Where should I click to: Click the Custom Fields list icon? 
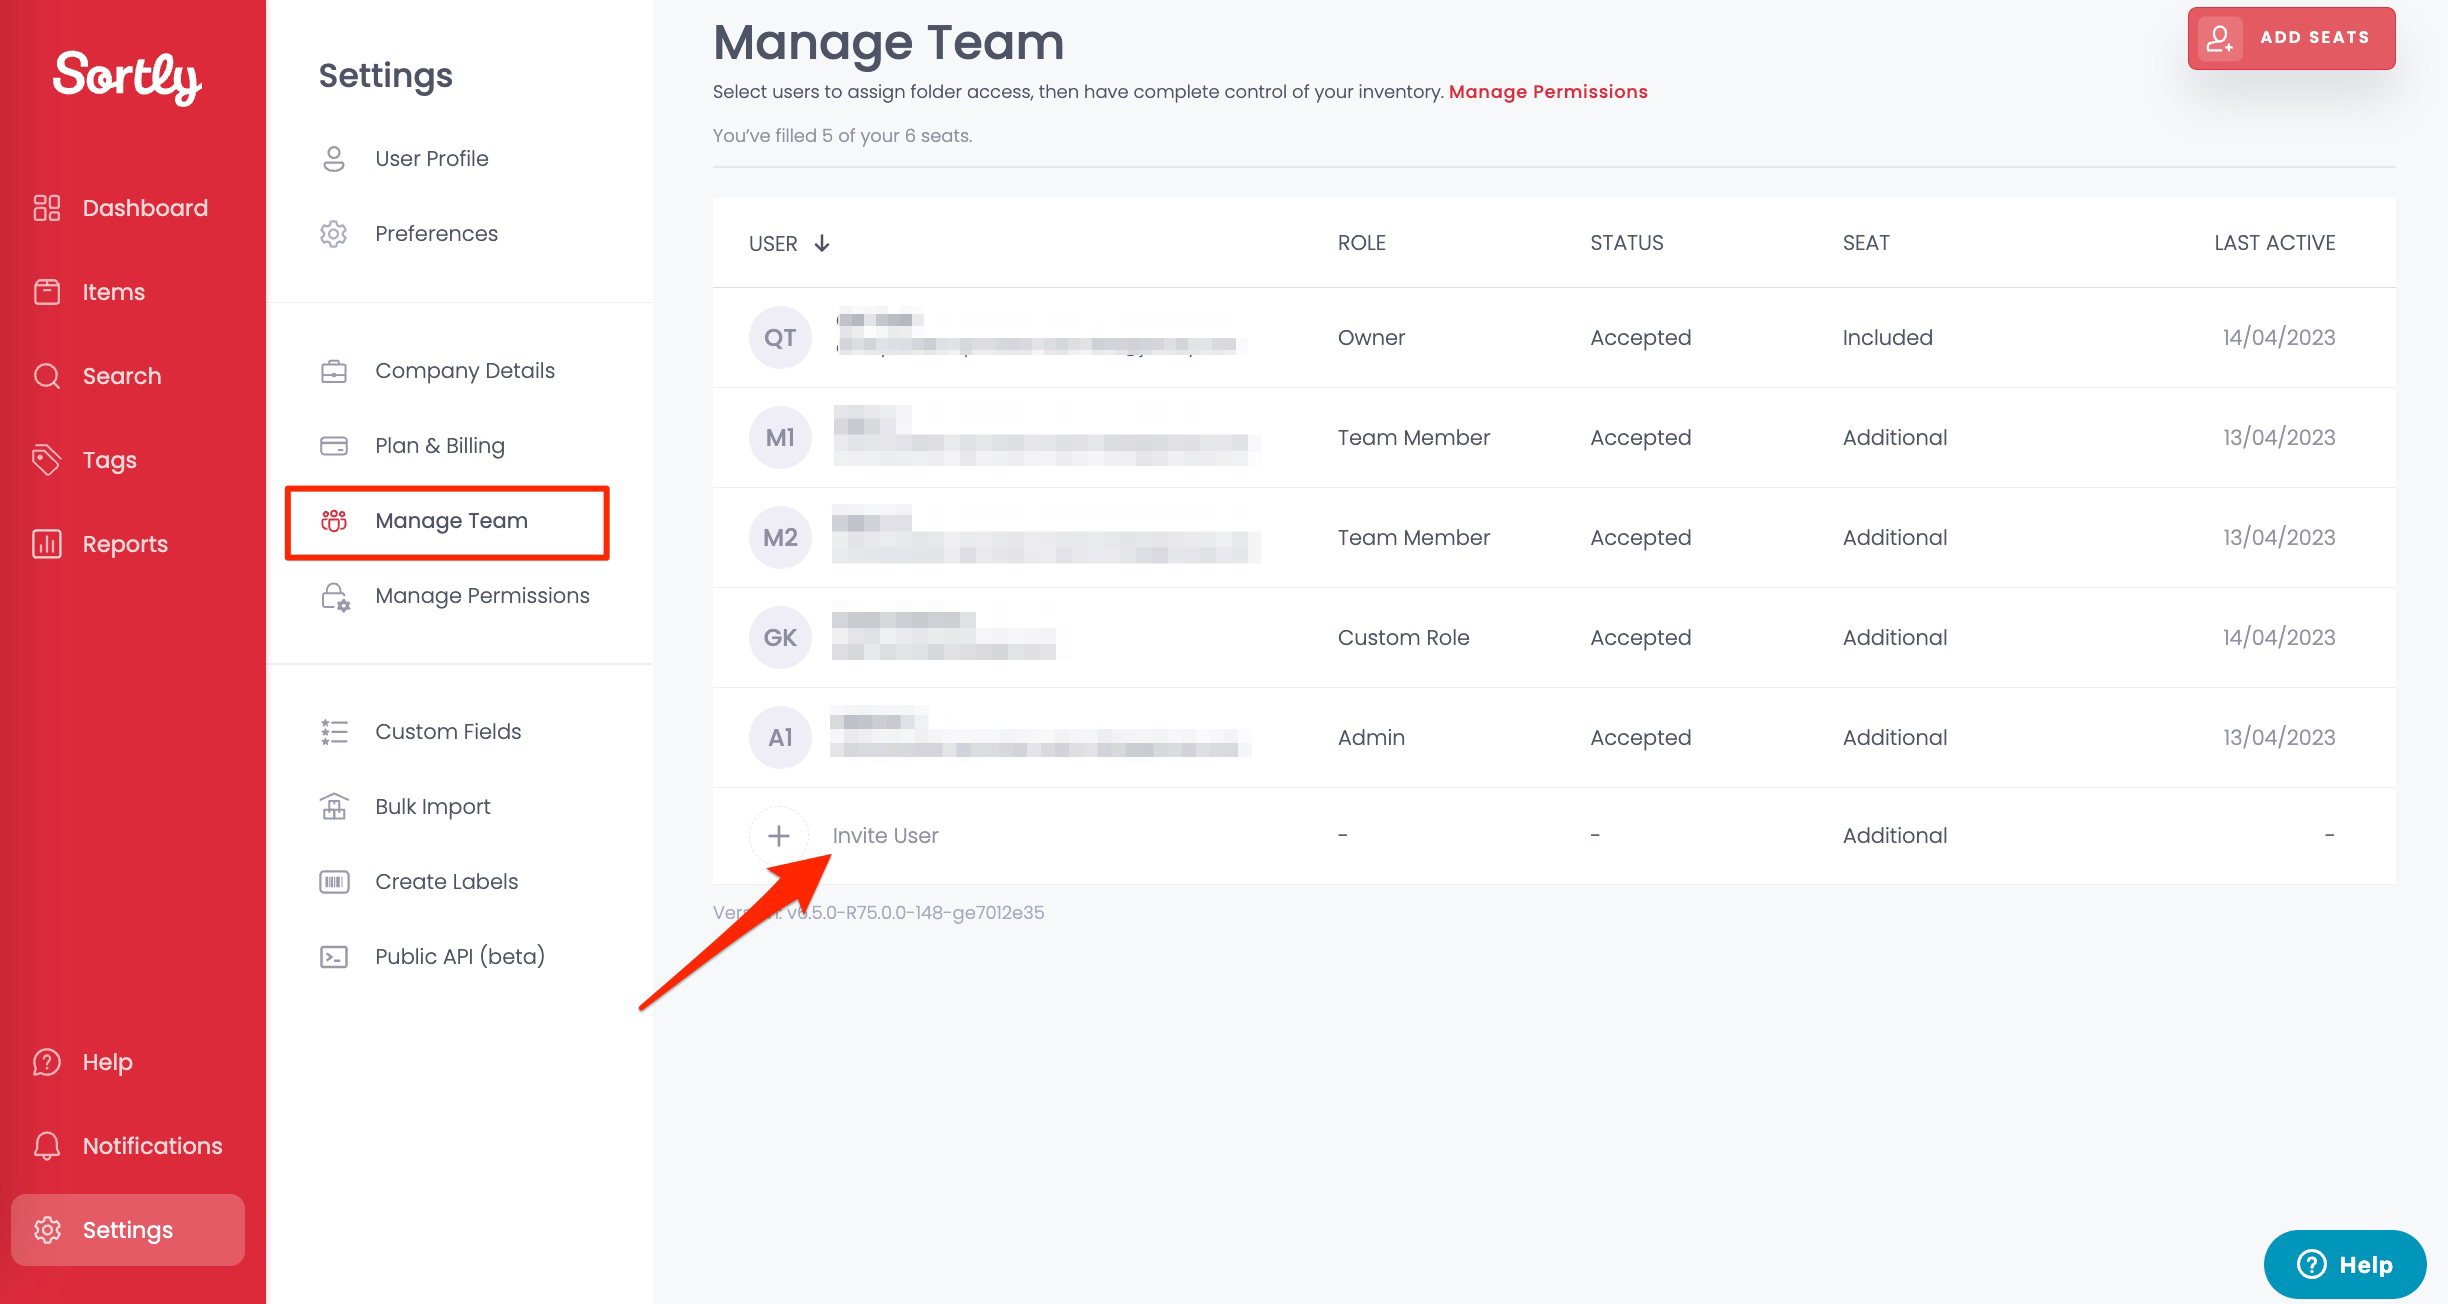pos(334,732)
